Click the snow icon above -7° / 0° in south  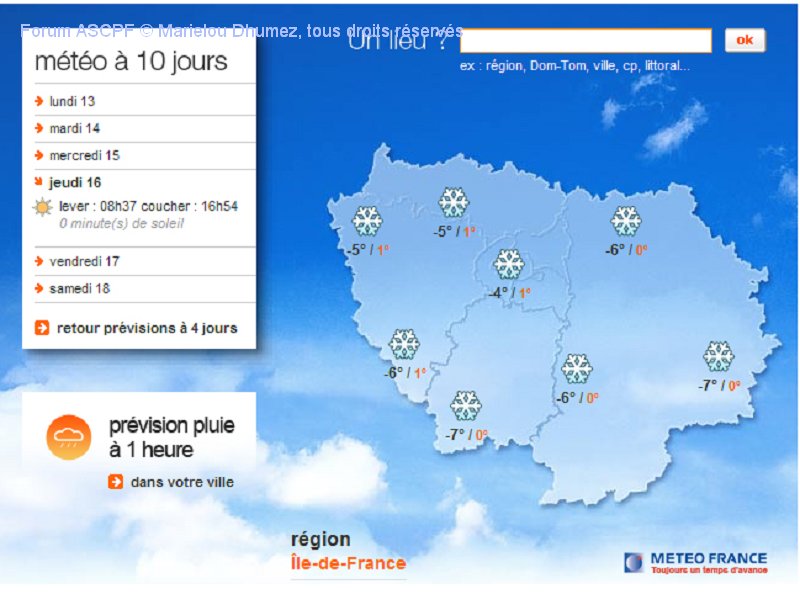click(466, 406)
